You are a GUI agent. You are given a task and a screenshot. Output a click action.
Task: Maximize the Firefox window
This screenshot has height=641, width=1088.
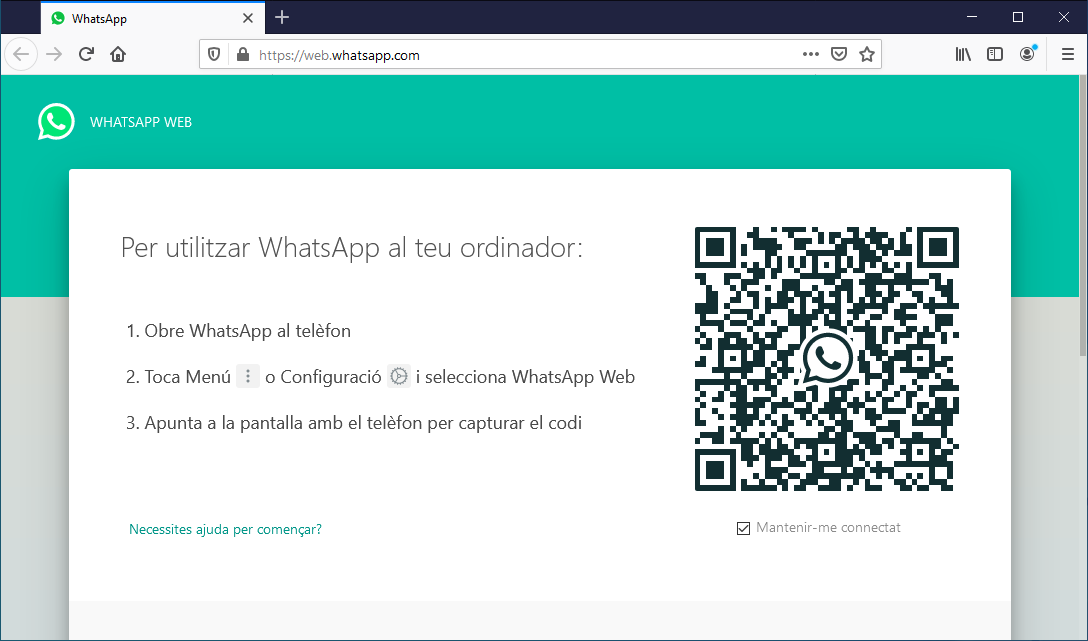click(x=1018, y=17)
